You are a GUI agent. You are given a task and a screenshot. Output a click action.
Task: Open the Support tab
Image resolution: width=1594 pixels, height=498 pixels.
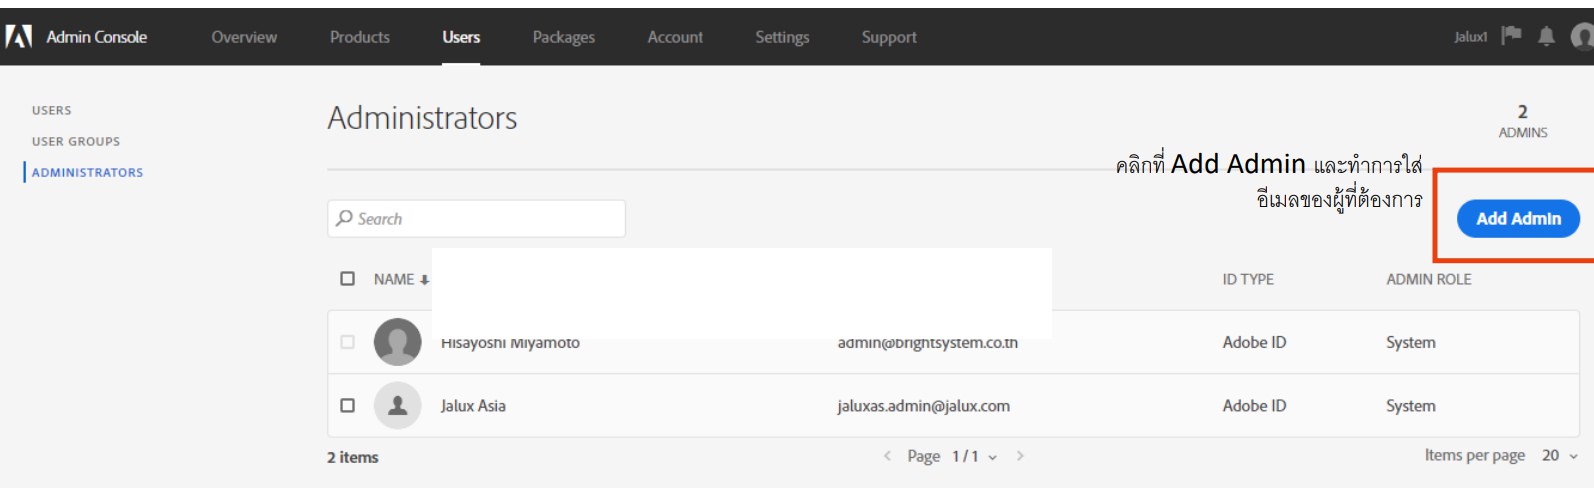pos(889,37)
